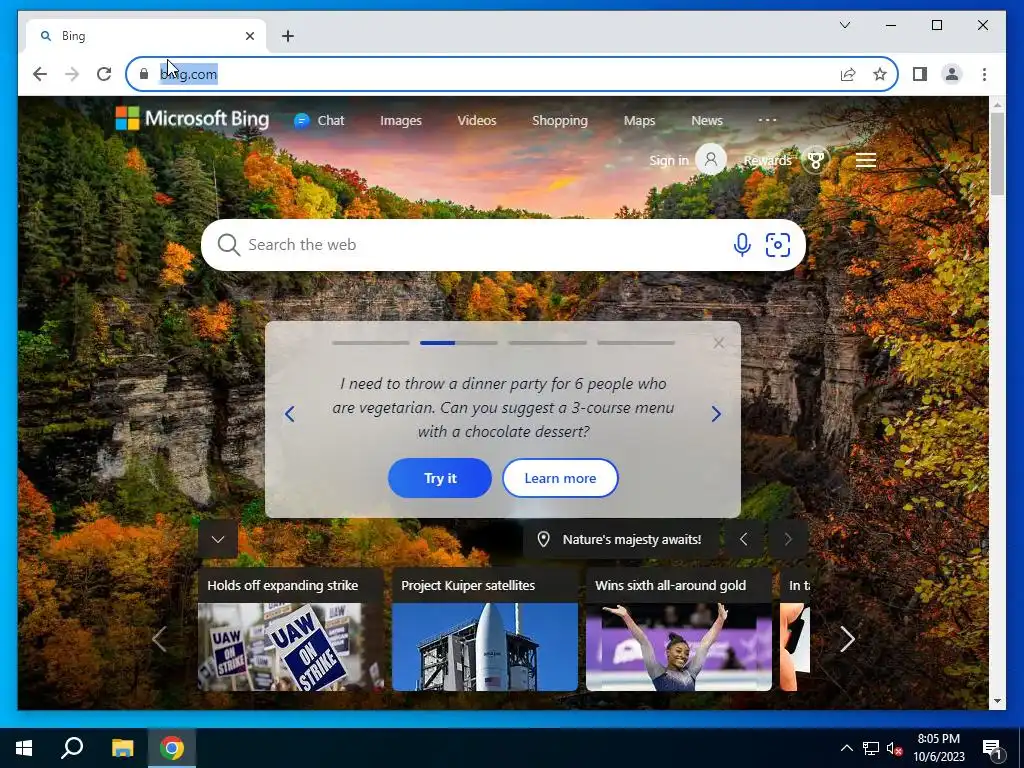Show previous chat suggestion
1024x768 pixels.
click(x=290, y=413)
